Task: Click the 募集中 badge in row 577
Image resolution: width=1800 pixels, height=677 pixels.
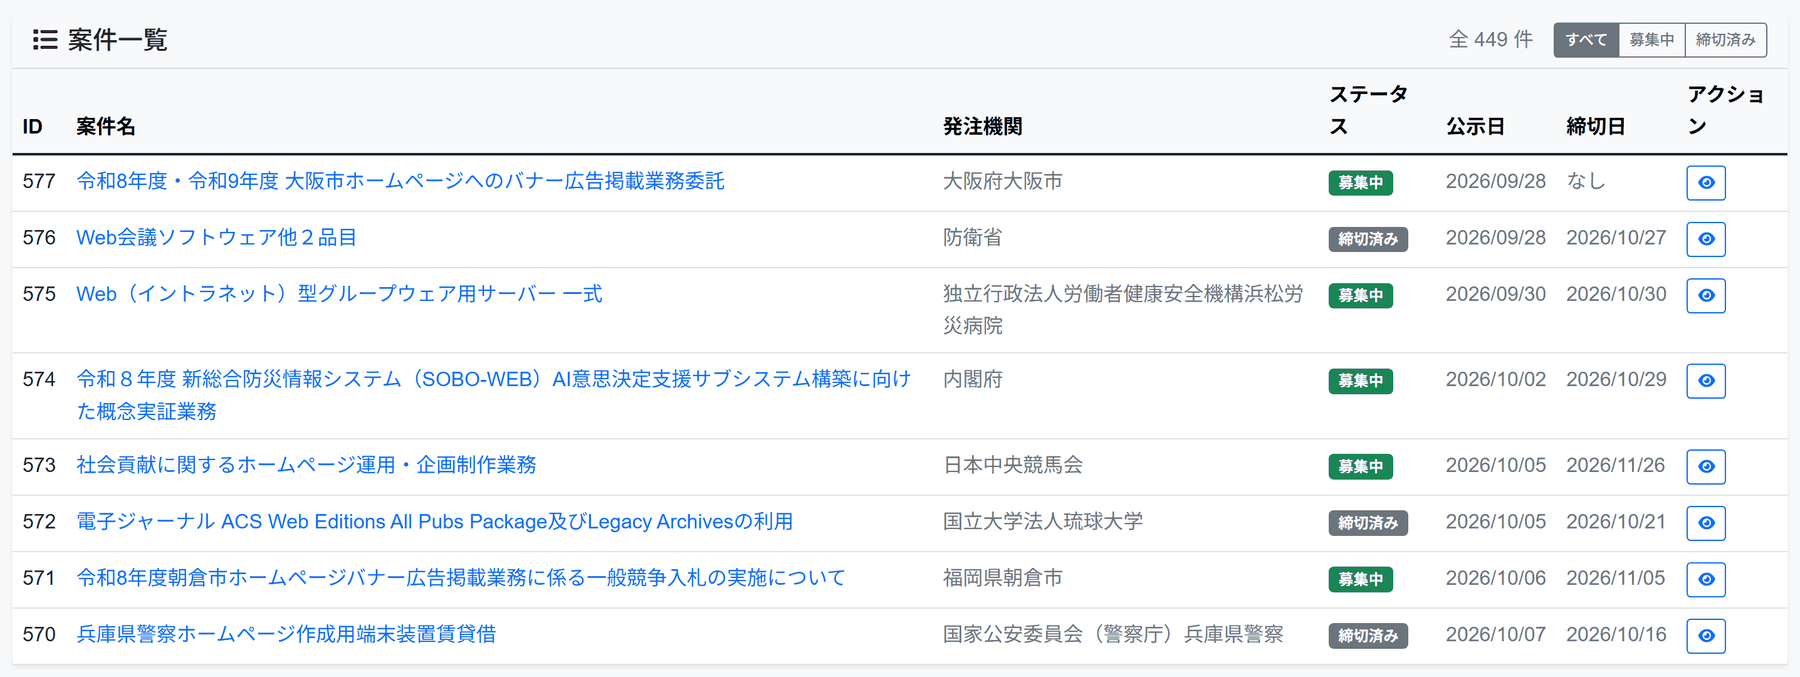Action: (x=1360, y=183)
